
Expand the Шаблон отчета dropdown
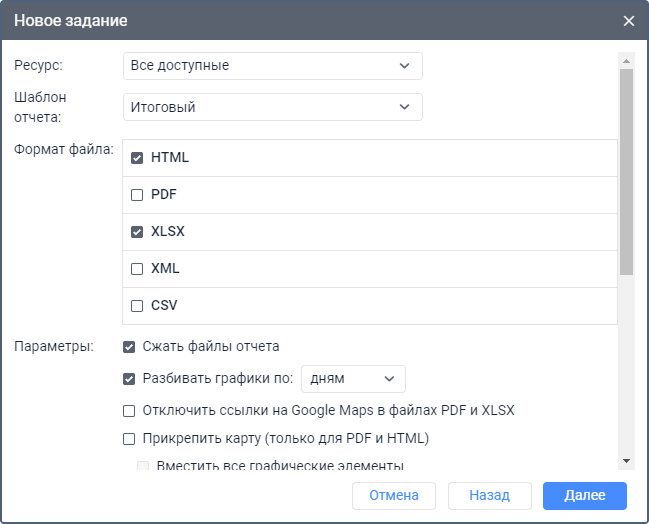[x=272, y=107]
